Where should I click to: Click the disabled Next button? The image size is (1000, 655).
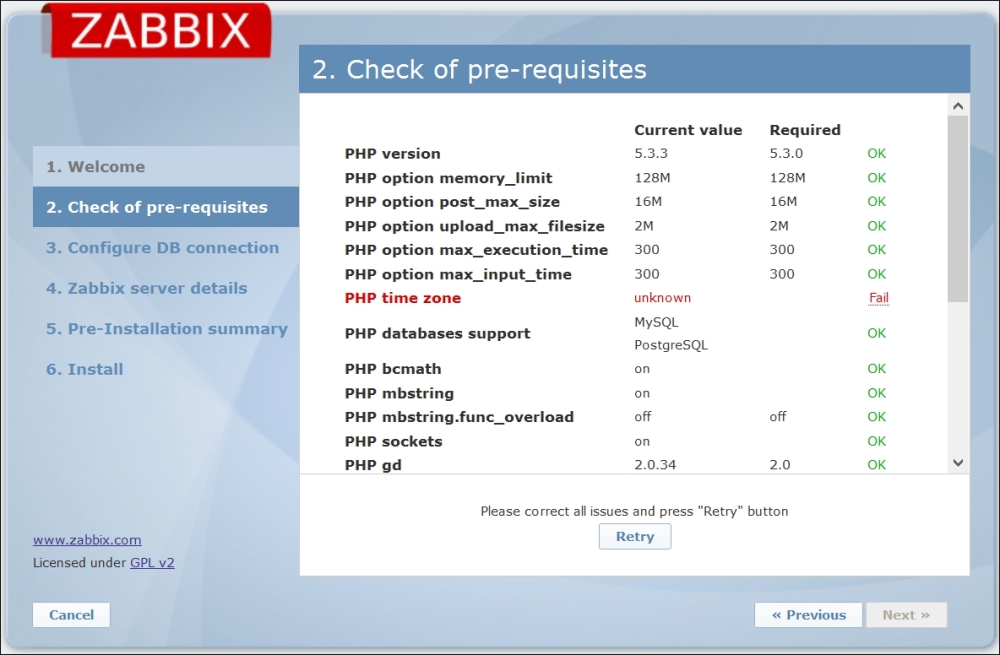pyautogui.click(x=906, y=615)
